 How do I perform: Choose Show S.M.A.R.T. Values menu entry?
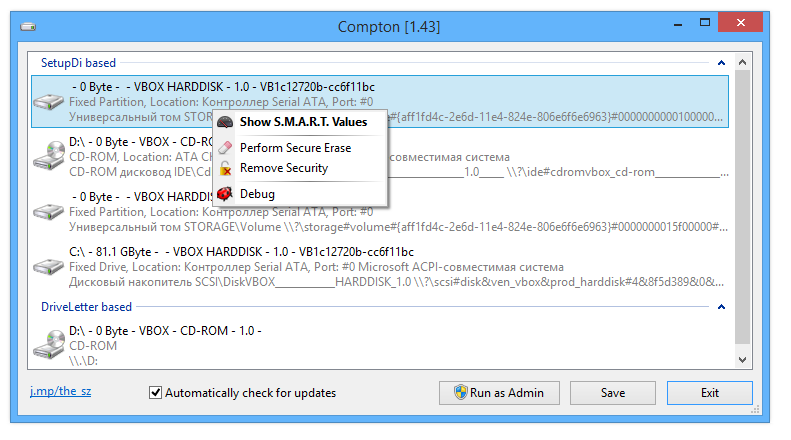[x=303, y=123]
